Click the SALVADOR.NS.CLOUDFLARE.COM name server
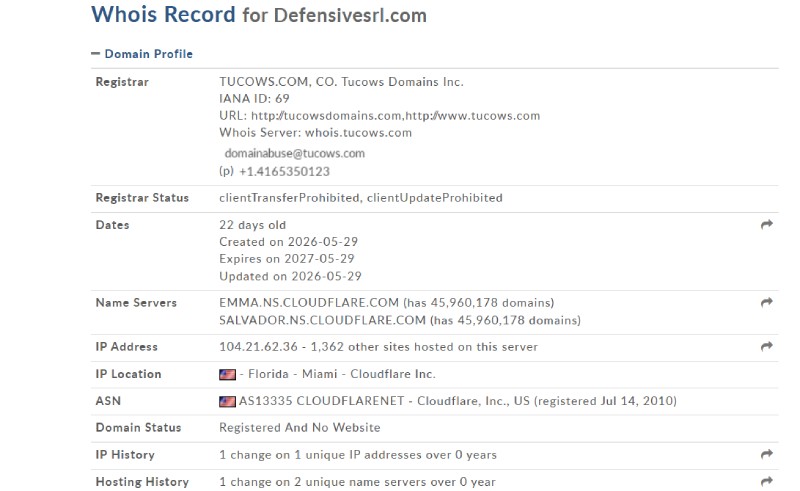 (322, 320)
